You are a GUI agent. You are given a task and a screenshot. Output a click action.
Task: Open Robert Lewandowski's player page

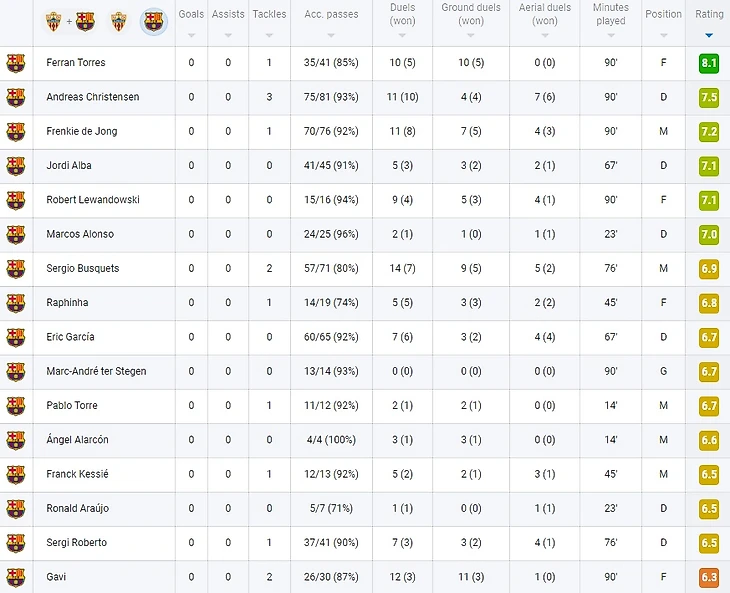(x=93, y=200)
